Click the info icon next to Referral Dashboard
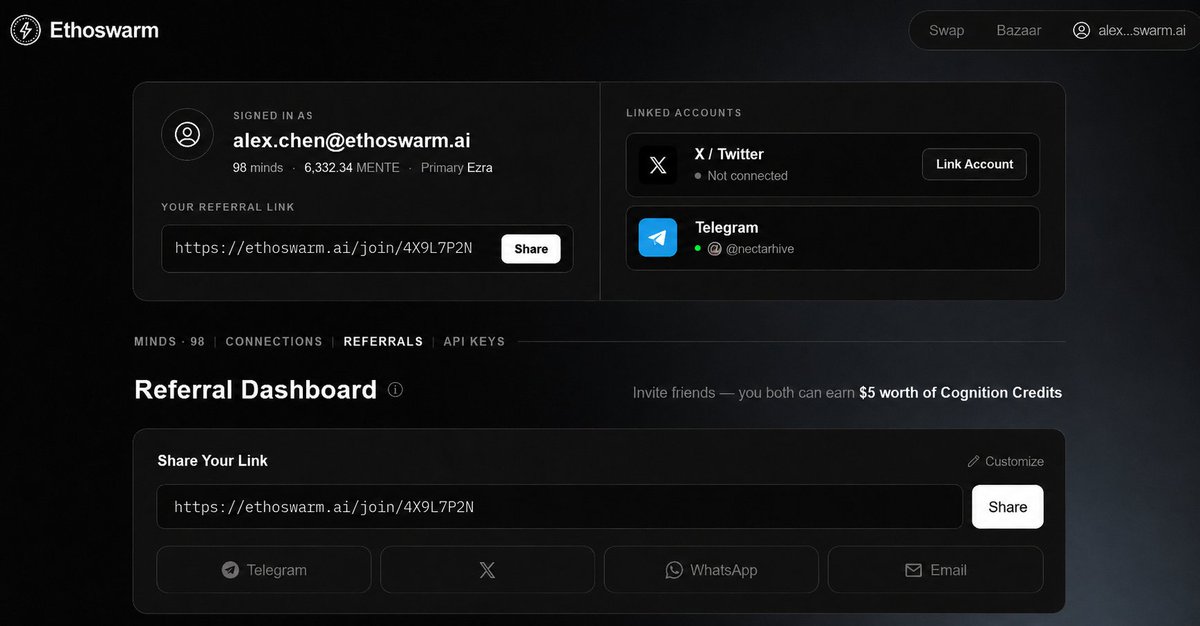This screenshot has height=626, width=1200. coord(395,390)
